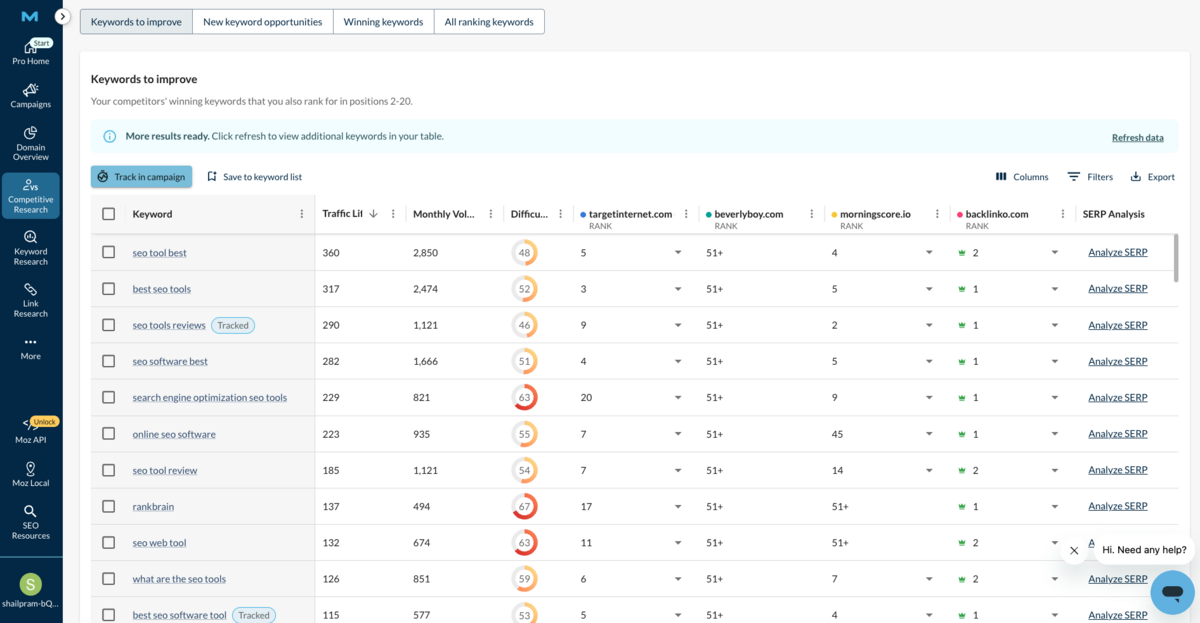Switch to New keyword opportunities tab
Screen dimensions: 1200x623
point(263,22)
